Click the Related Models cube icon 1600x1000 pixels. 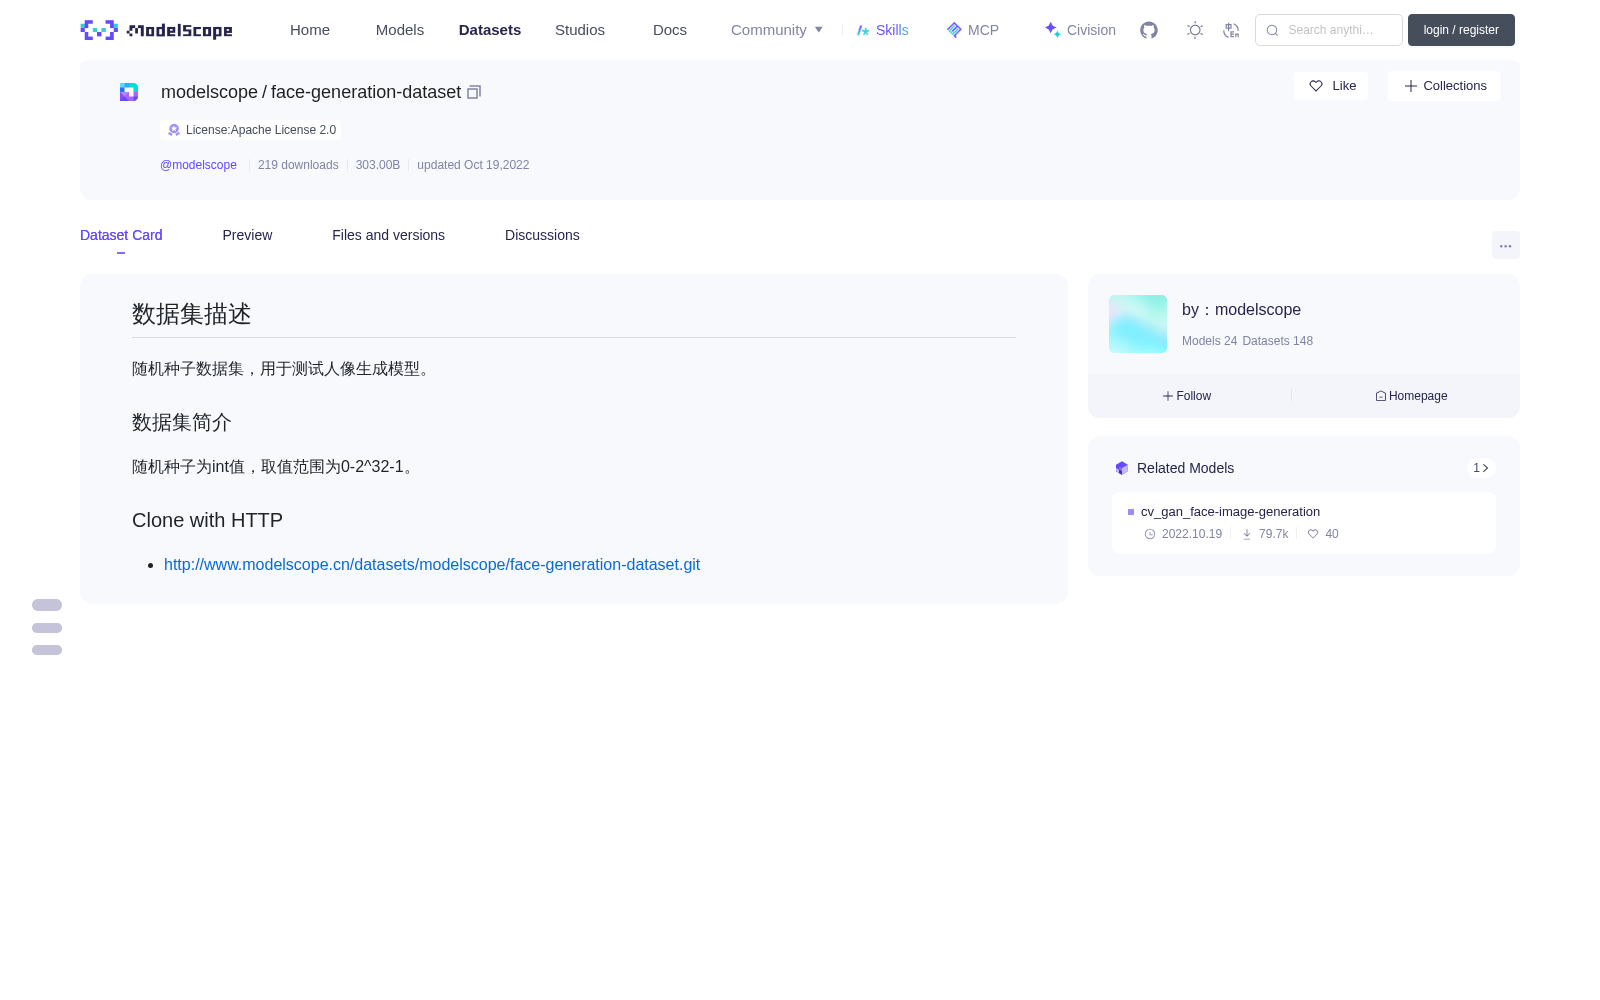pyautogui.click(x=1122, y=468)
